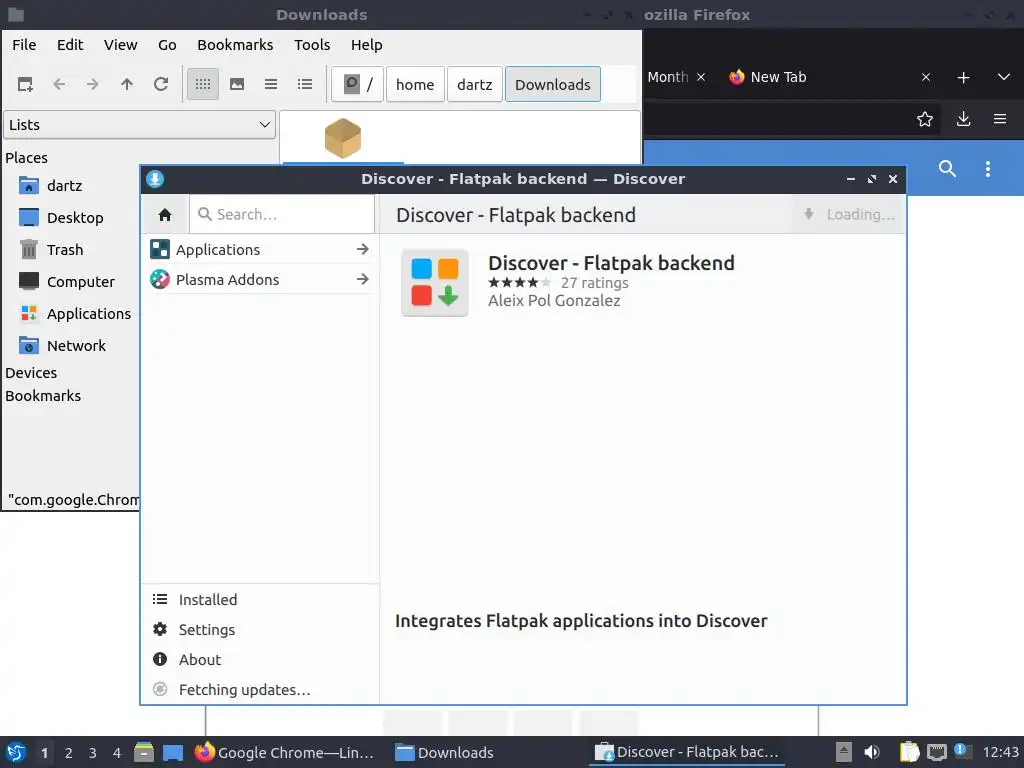Open Go menu in file manager

(x=167, y=45)
